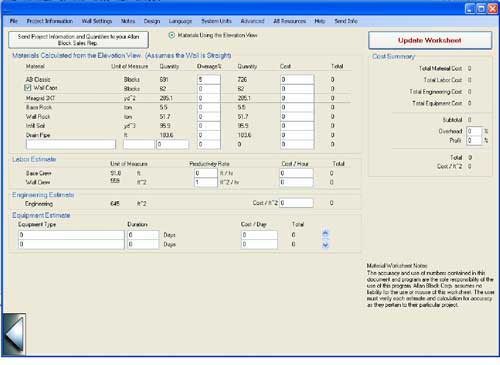Open the File menu
Image resolution: width=500 pixels, height=365 pixels.
(14, 21)
